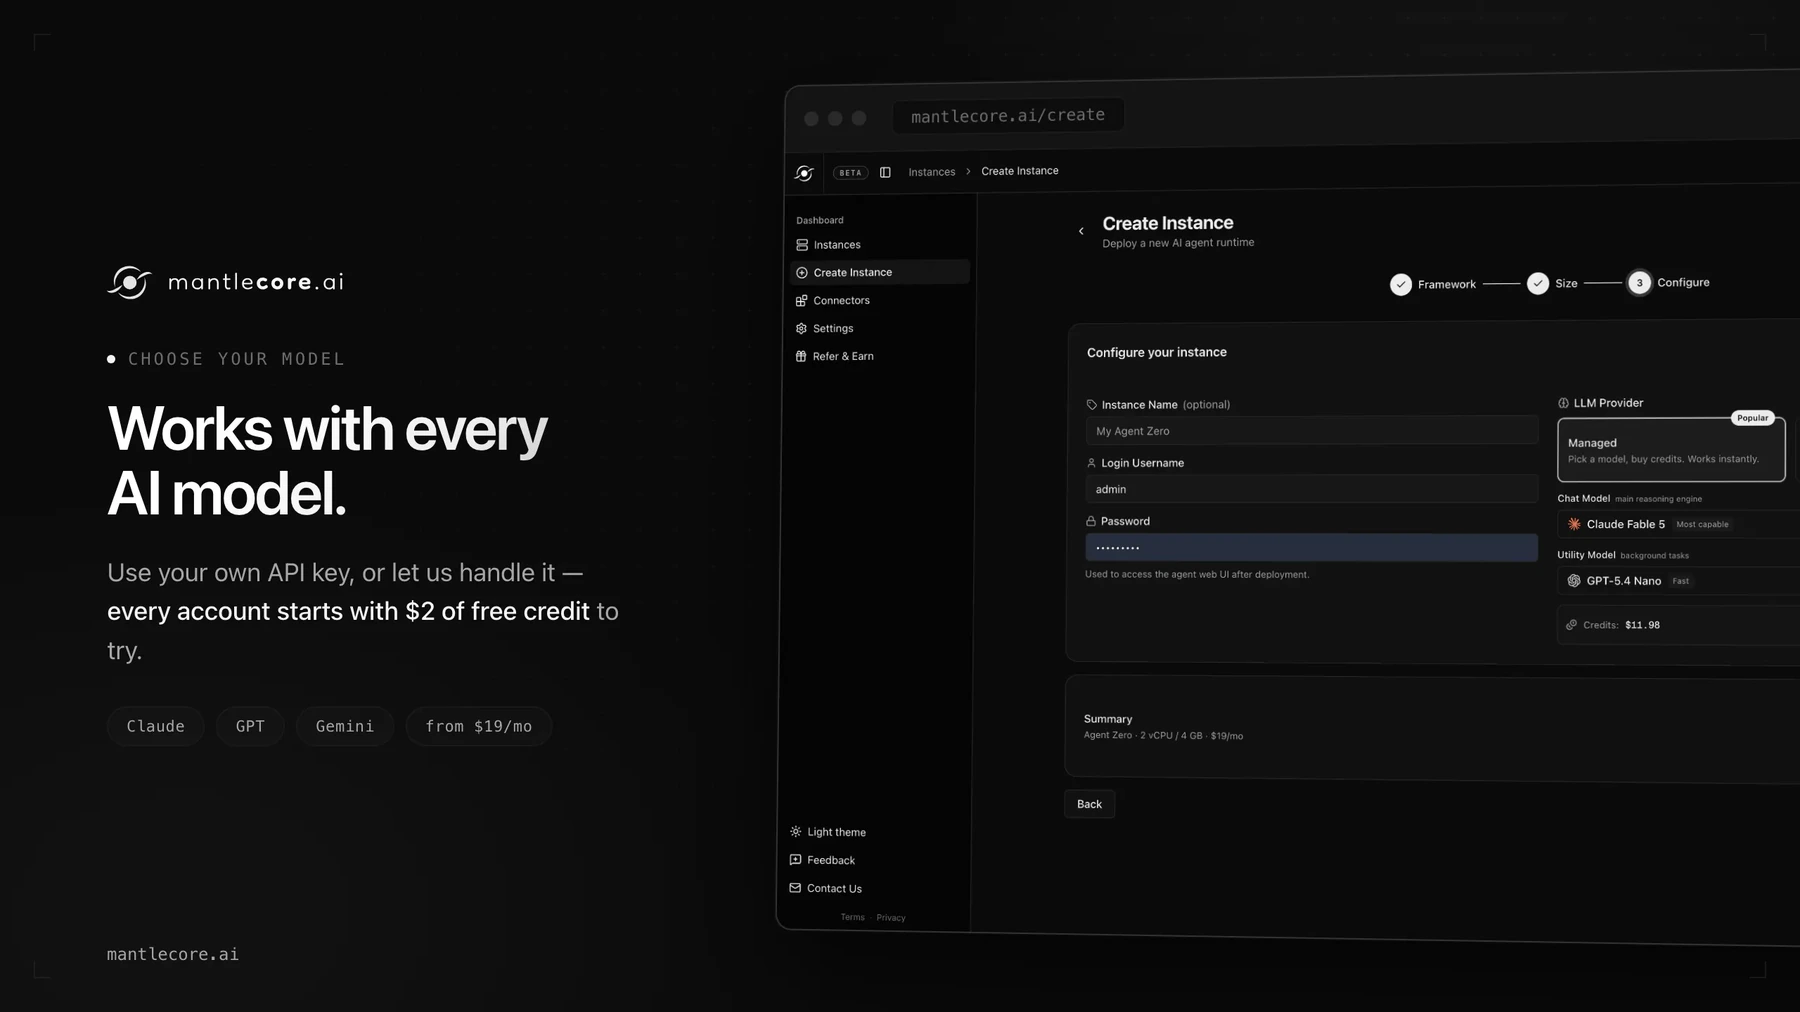Focus the Instance Name input field
Viewport: 1800px width, 1012px height.
point(1312,431)
